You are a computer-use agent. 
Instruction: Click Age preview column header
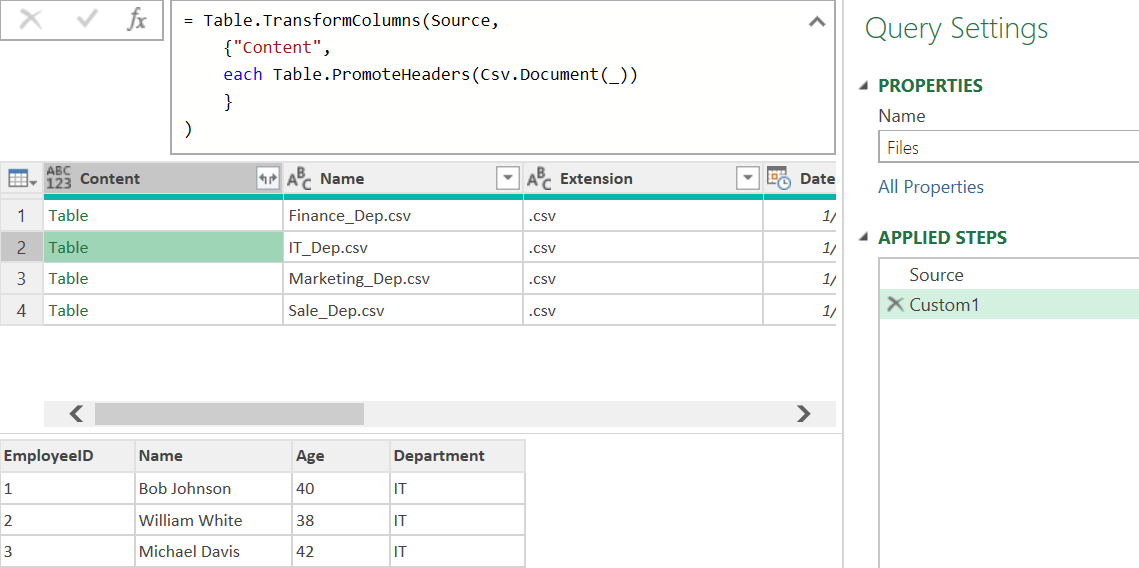point(341,455)
